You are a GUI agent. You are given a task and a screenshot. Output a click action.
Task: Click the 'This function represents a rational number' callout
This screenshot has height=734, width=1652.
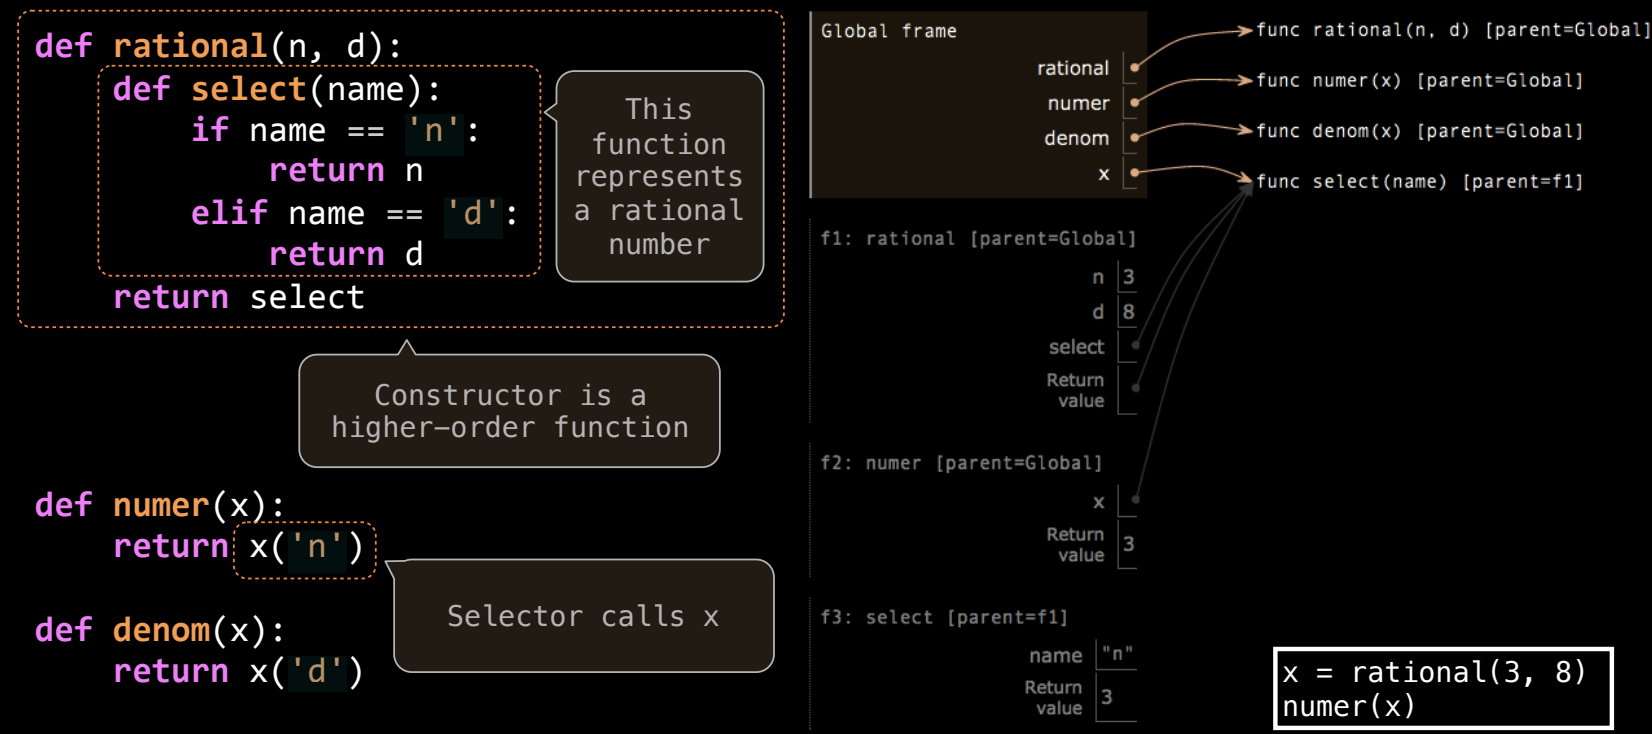(659, 176)
